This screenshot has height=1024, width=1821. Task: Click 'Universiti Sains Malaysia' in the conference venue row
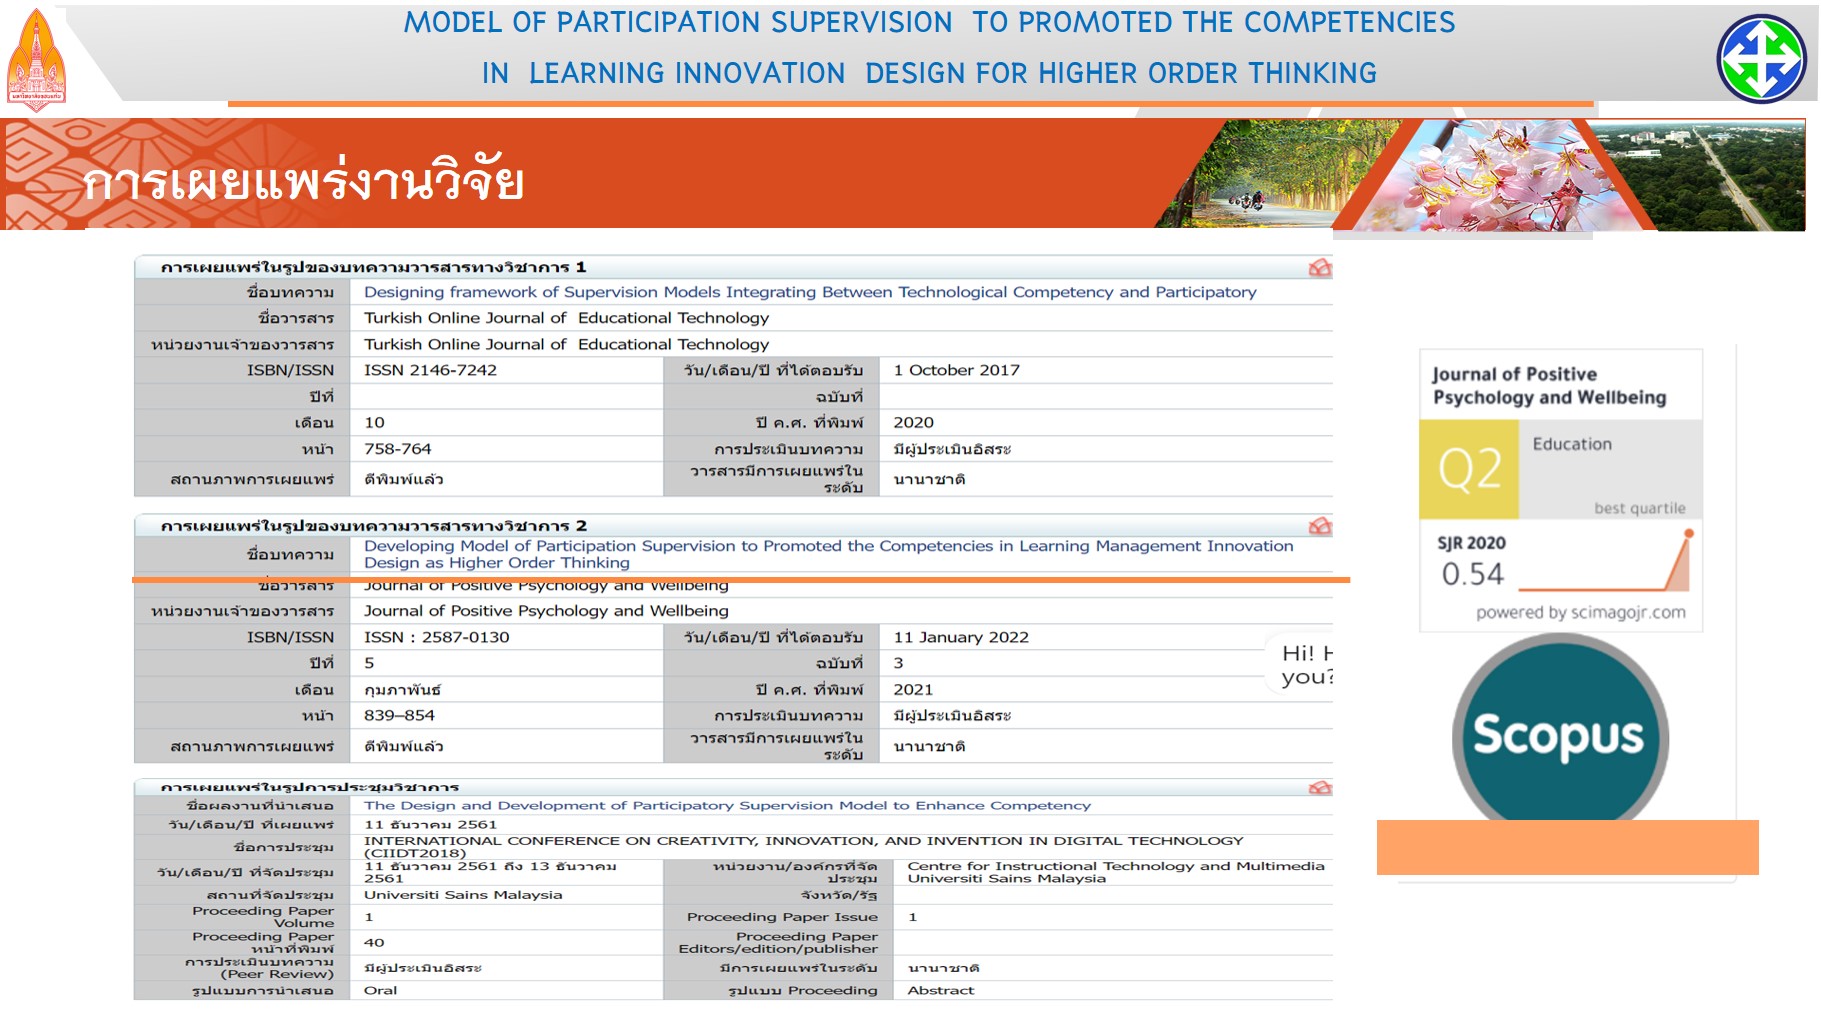click(x=463, y=895)
